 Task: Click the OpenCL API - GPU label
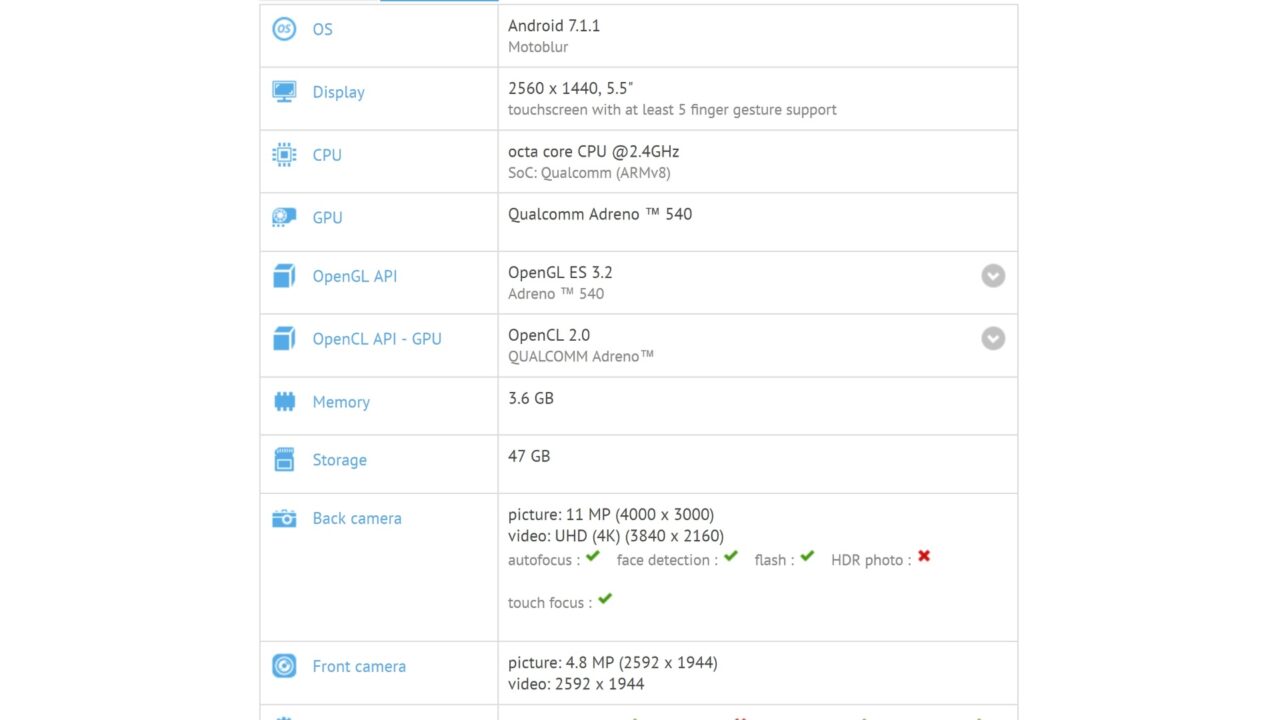(377, 339)
